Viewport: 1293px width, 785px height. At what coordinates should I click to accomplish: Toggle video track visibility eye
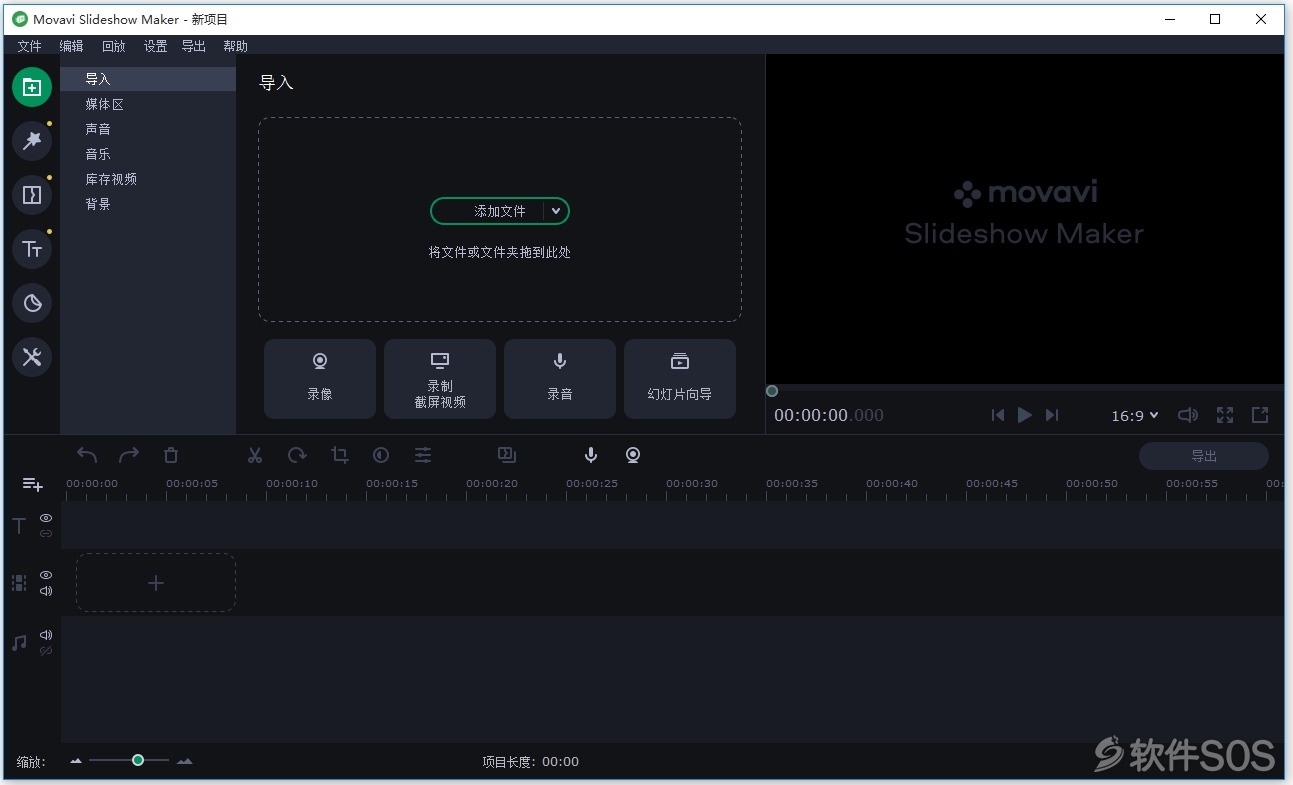pos(46,575)
